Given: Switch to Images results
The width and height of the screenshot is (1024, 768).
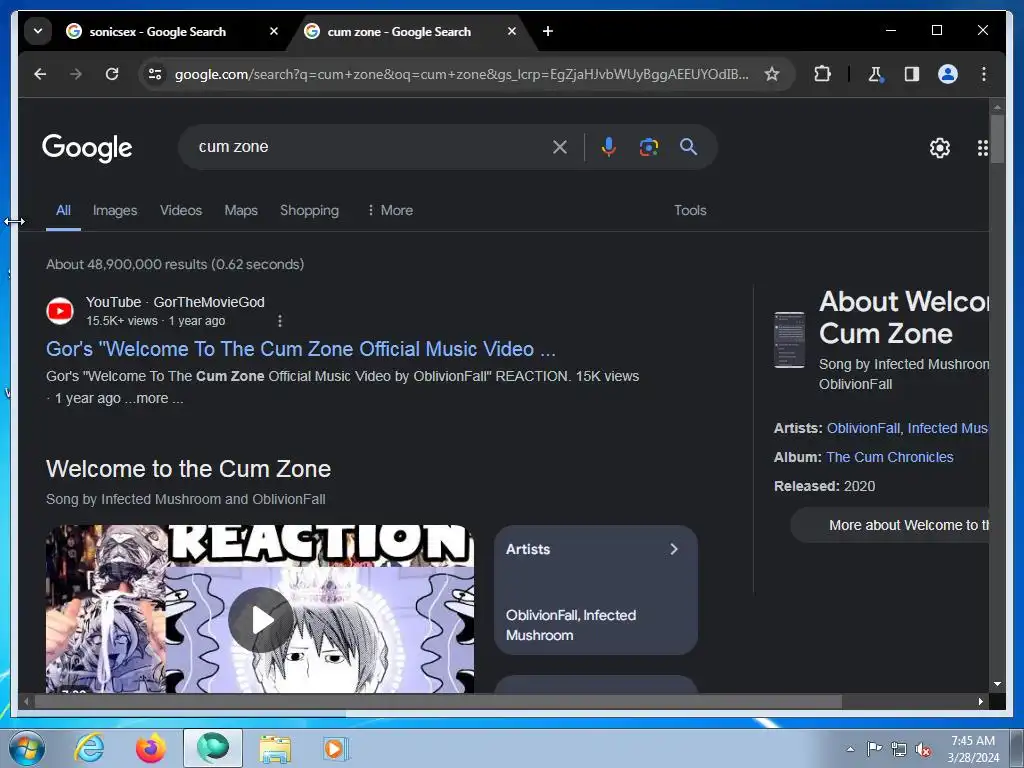Looking at the screenshot, I should [x=115, y=210].
